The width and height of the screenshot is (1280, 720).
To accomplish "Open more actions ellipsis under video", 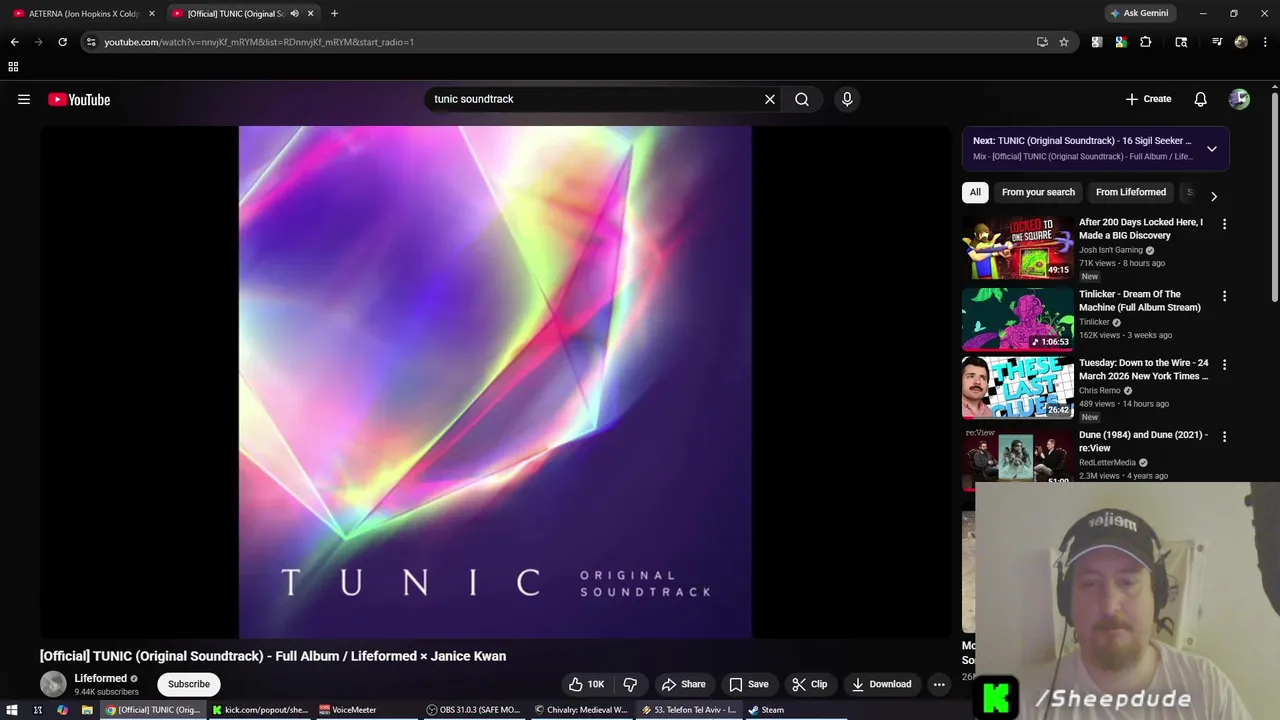I will tap(939, 684).
